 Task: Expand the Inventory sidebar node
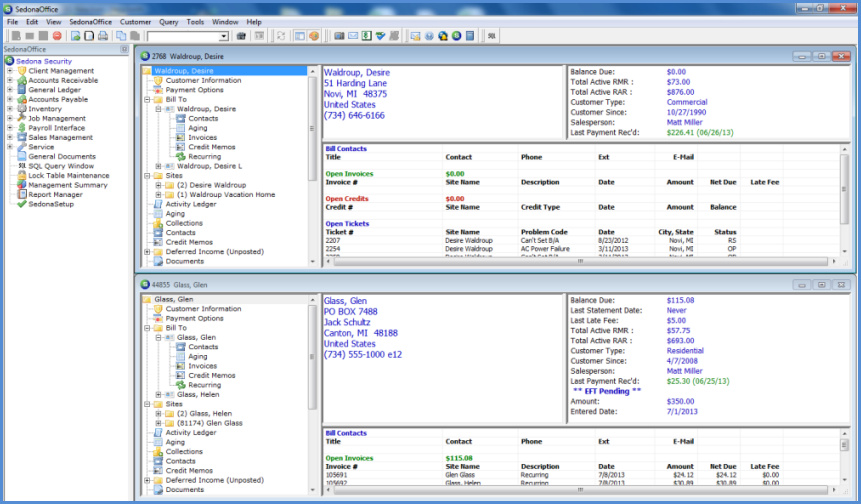pyautogui.click(x=9, y=109)
